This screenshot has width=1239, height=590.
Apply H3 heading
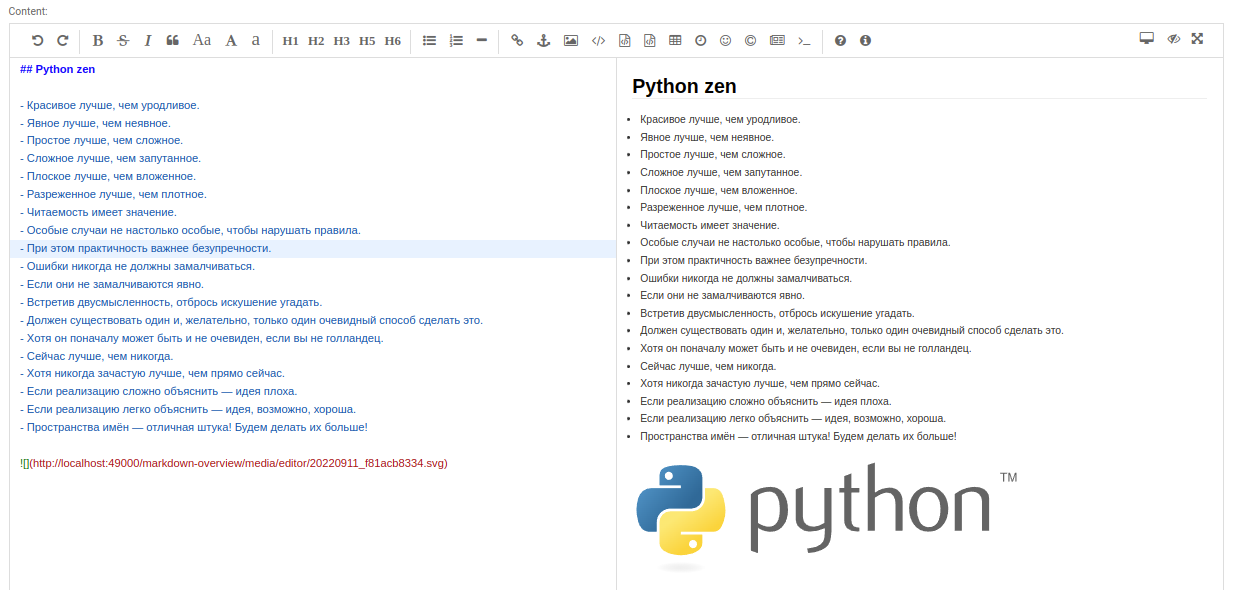(341, 41)
